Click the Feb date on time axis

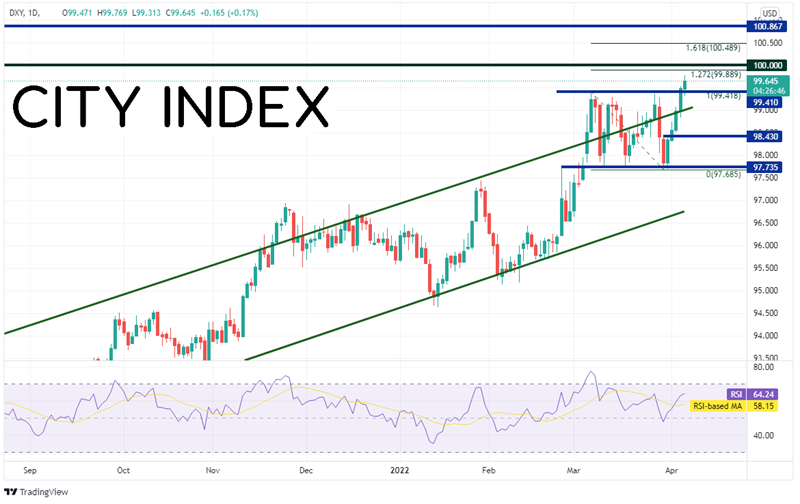point(488,470)
